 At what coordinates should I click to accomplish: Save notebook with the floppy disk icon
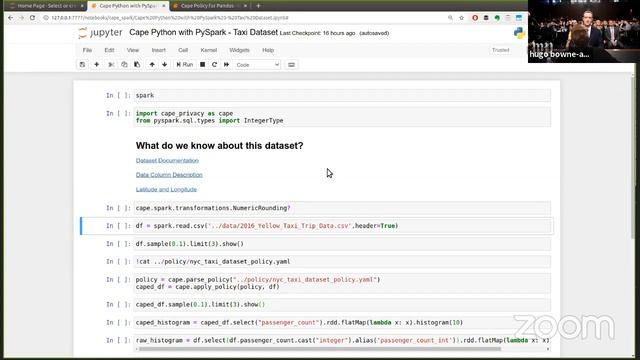[x=82, y=64]
